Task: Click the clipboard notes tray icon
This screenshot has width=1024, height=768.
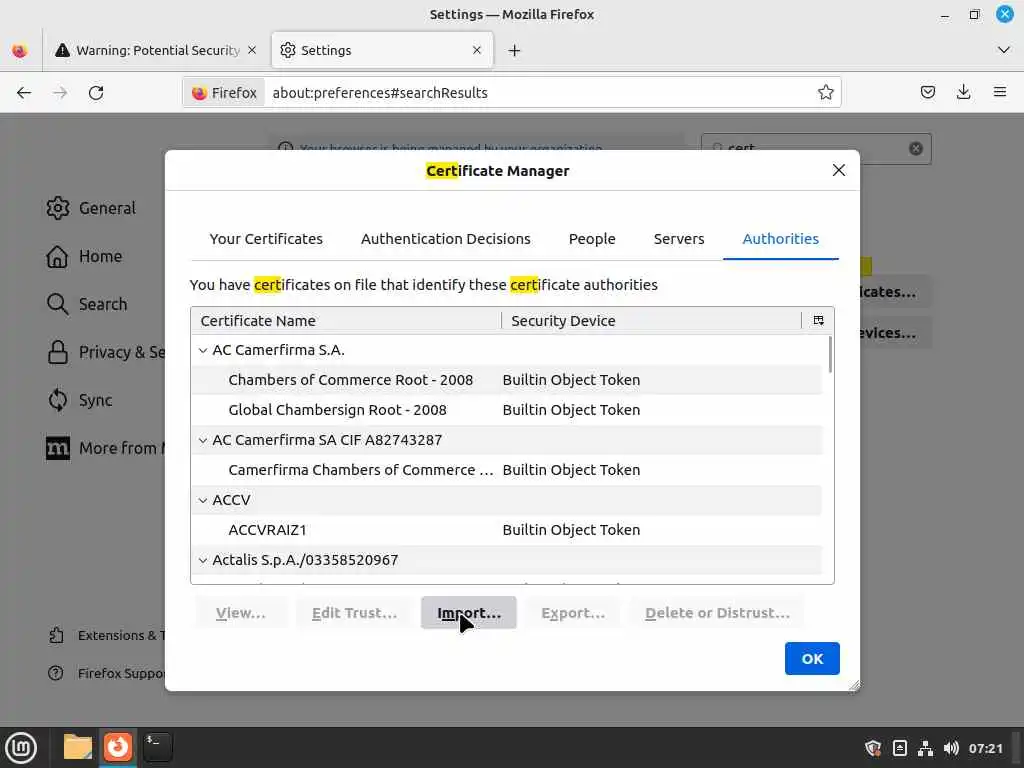Action: click(899, 748)
